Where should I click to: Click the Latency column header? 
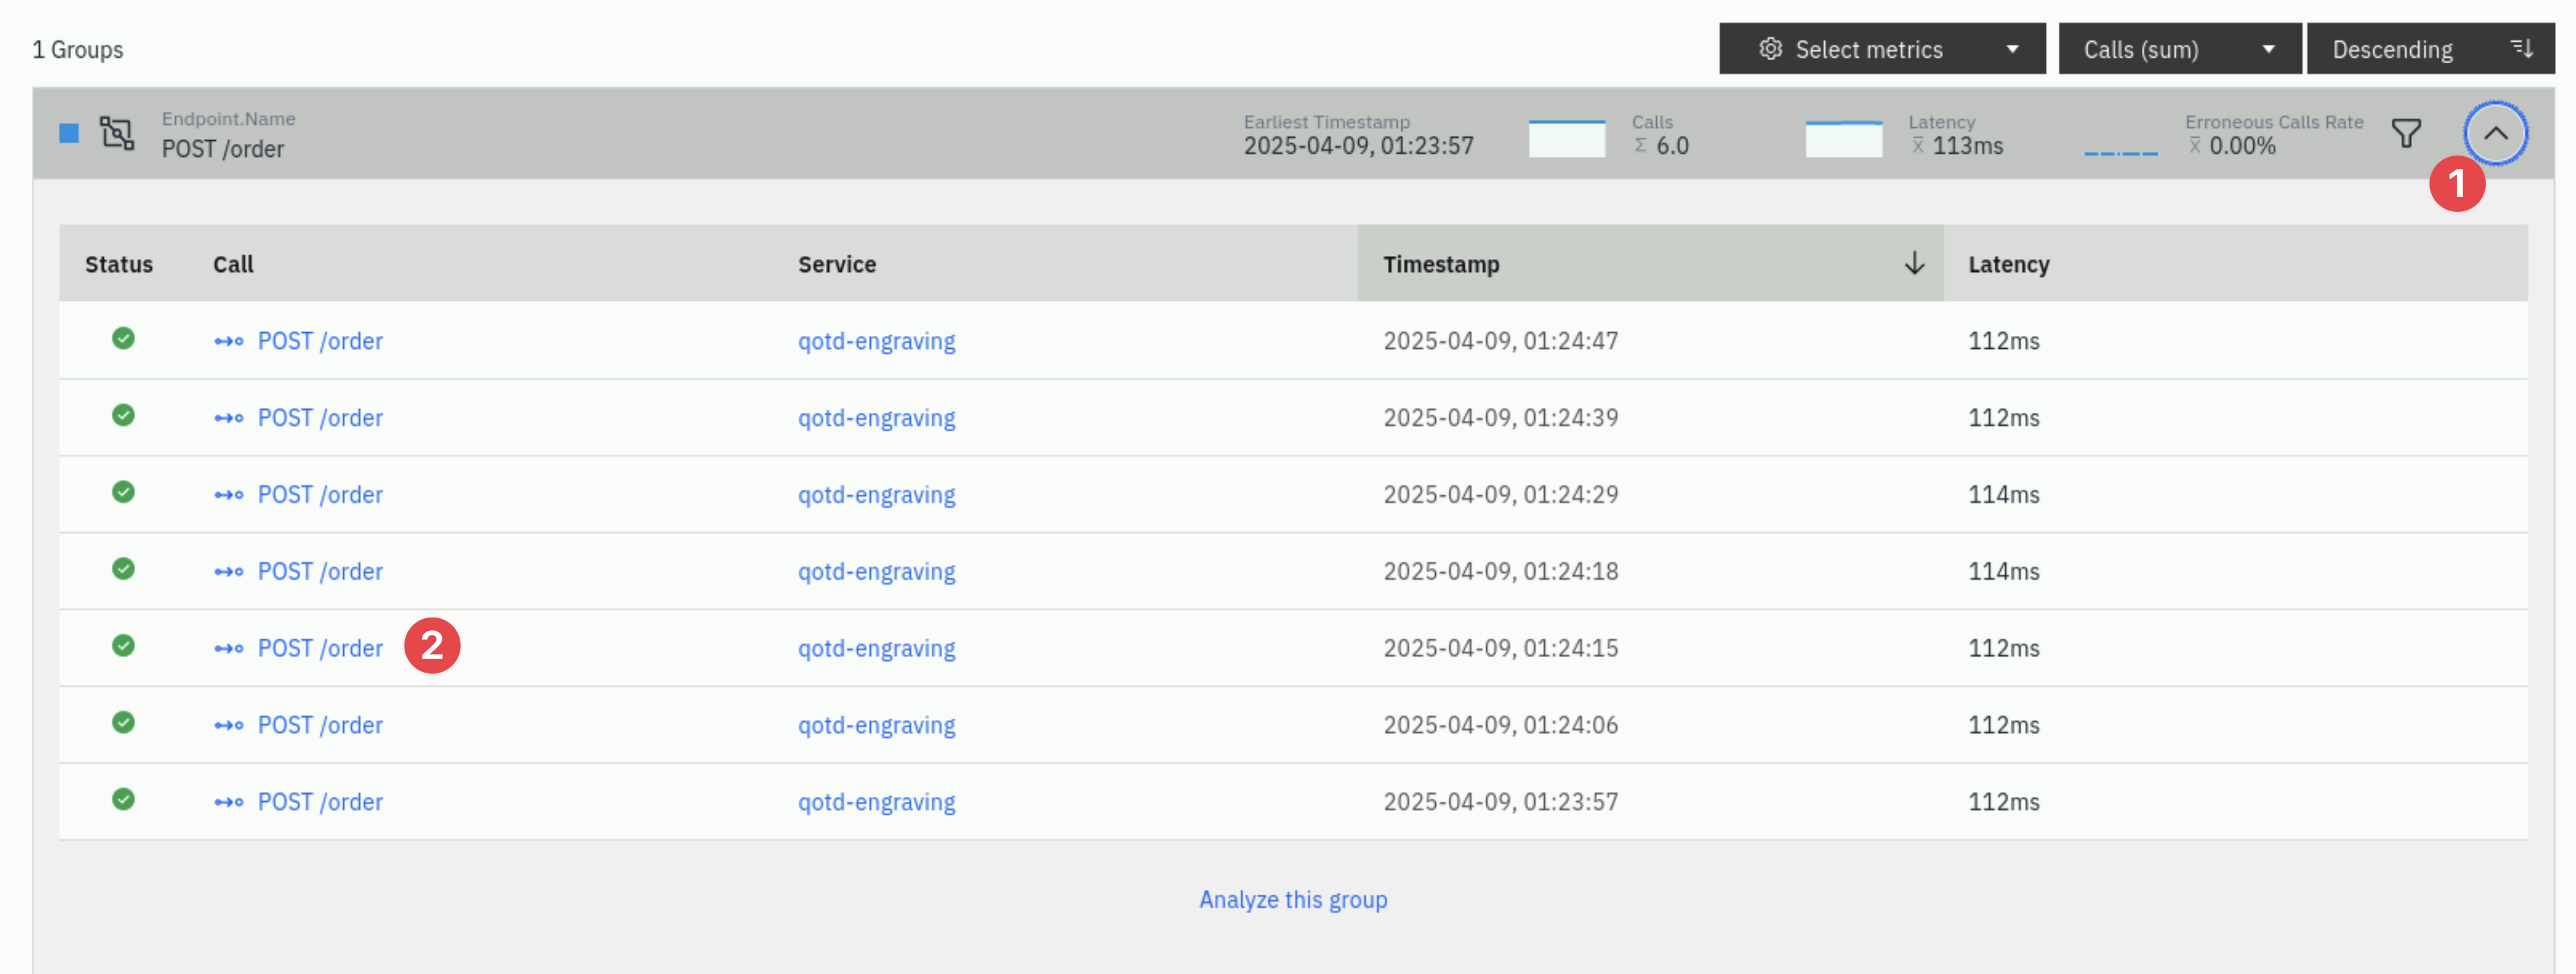coord(2008,264)
